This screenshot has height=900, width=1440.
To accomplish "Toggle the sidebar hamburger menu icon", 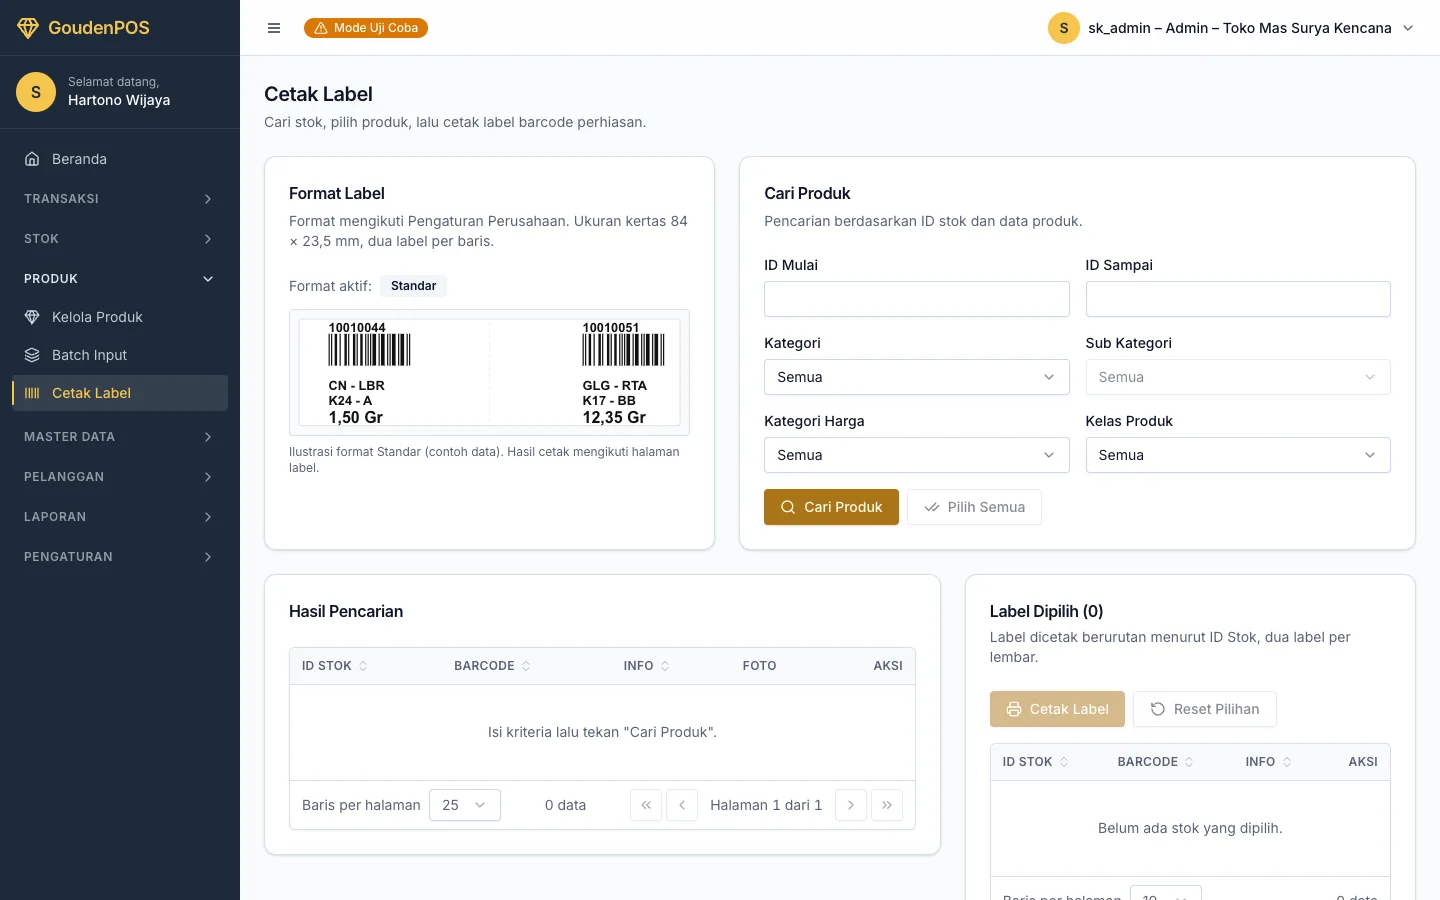I will click(274, 28).
